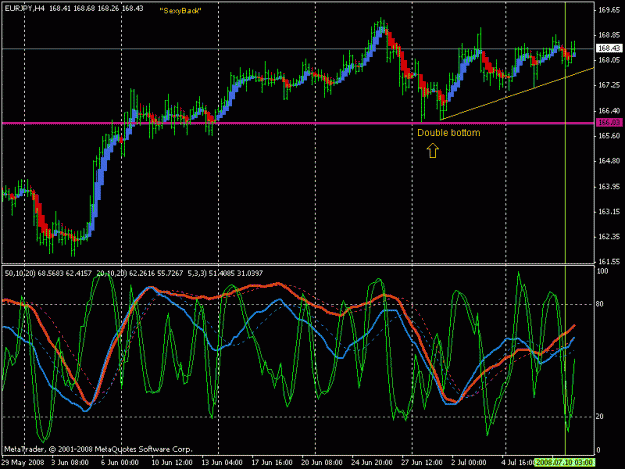Click the 167.25 price scale value

(x=609, y=85)
